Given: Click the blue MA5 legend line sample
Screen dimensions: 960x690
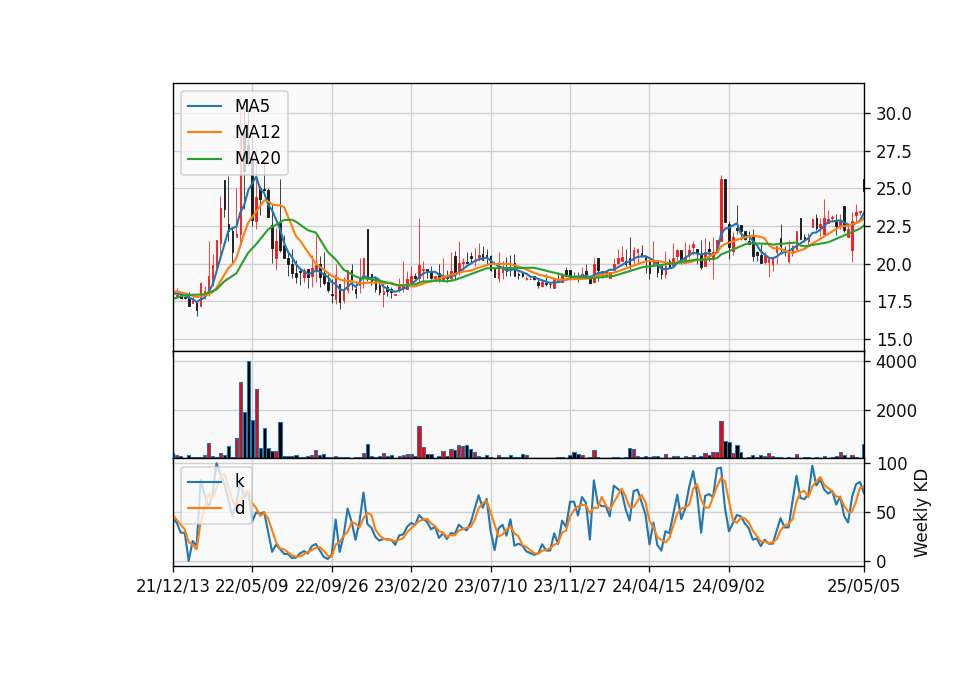Looking at the screenshot, I should (x=204, y=106).
